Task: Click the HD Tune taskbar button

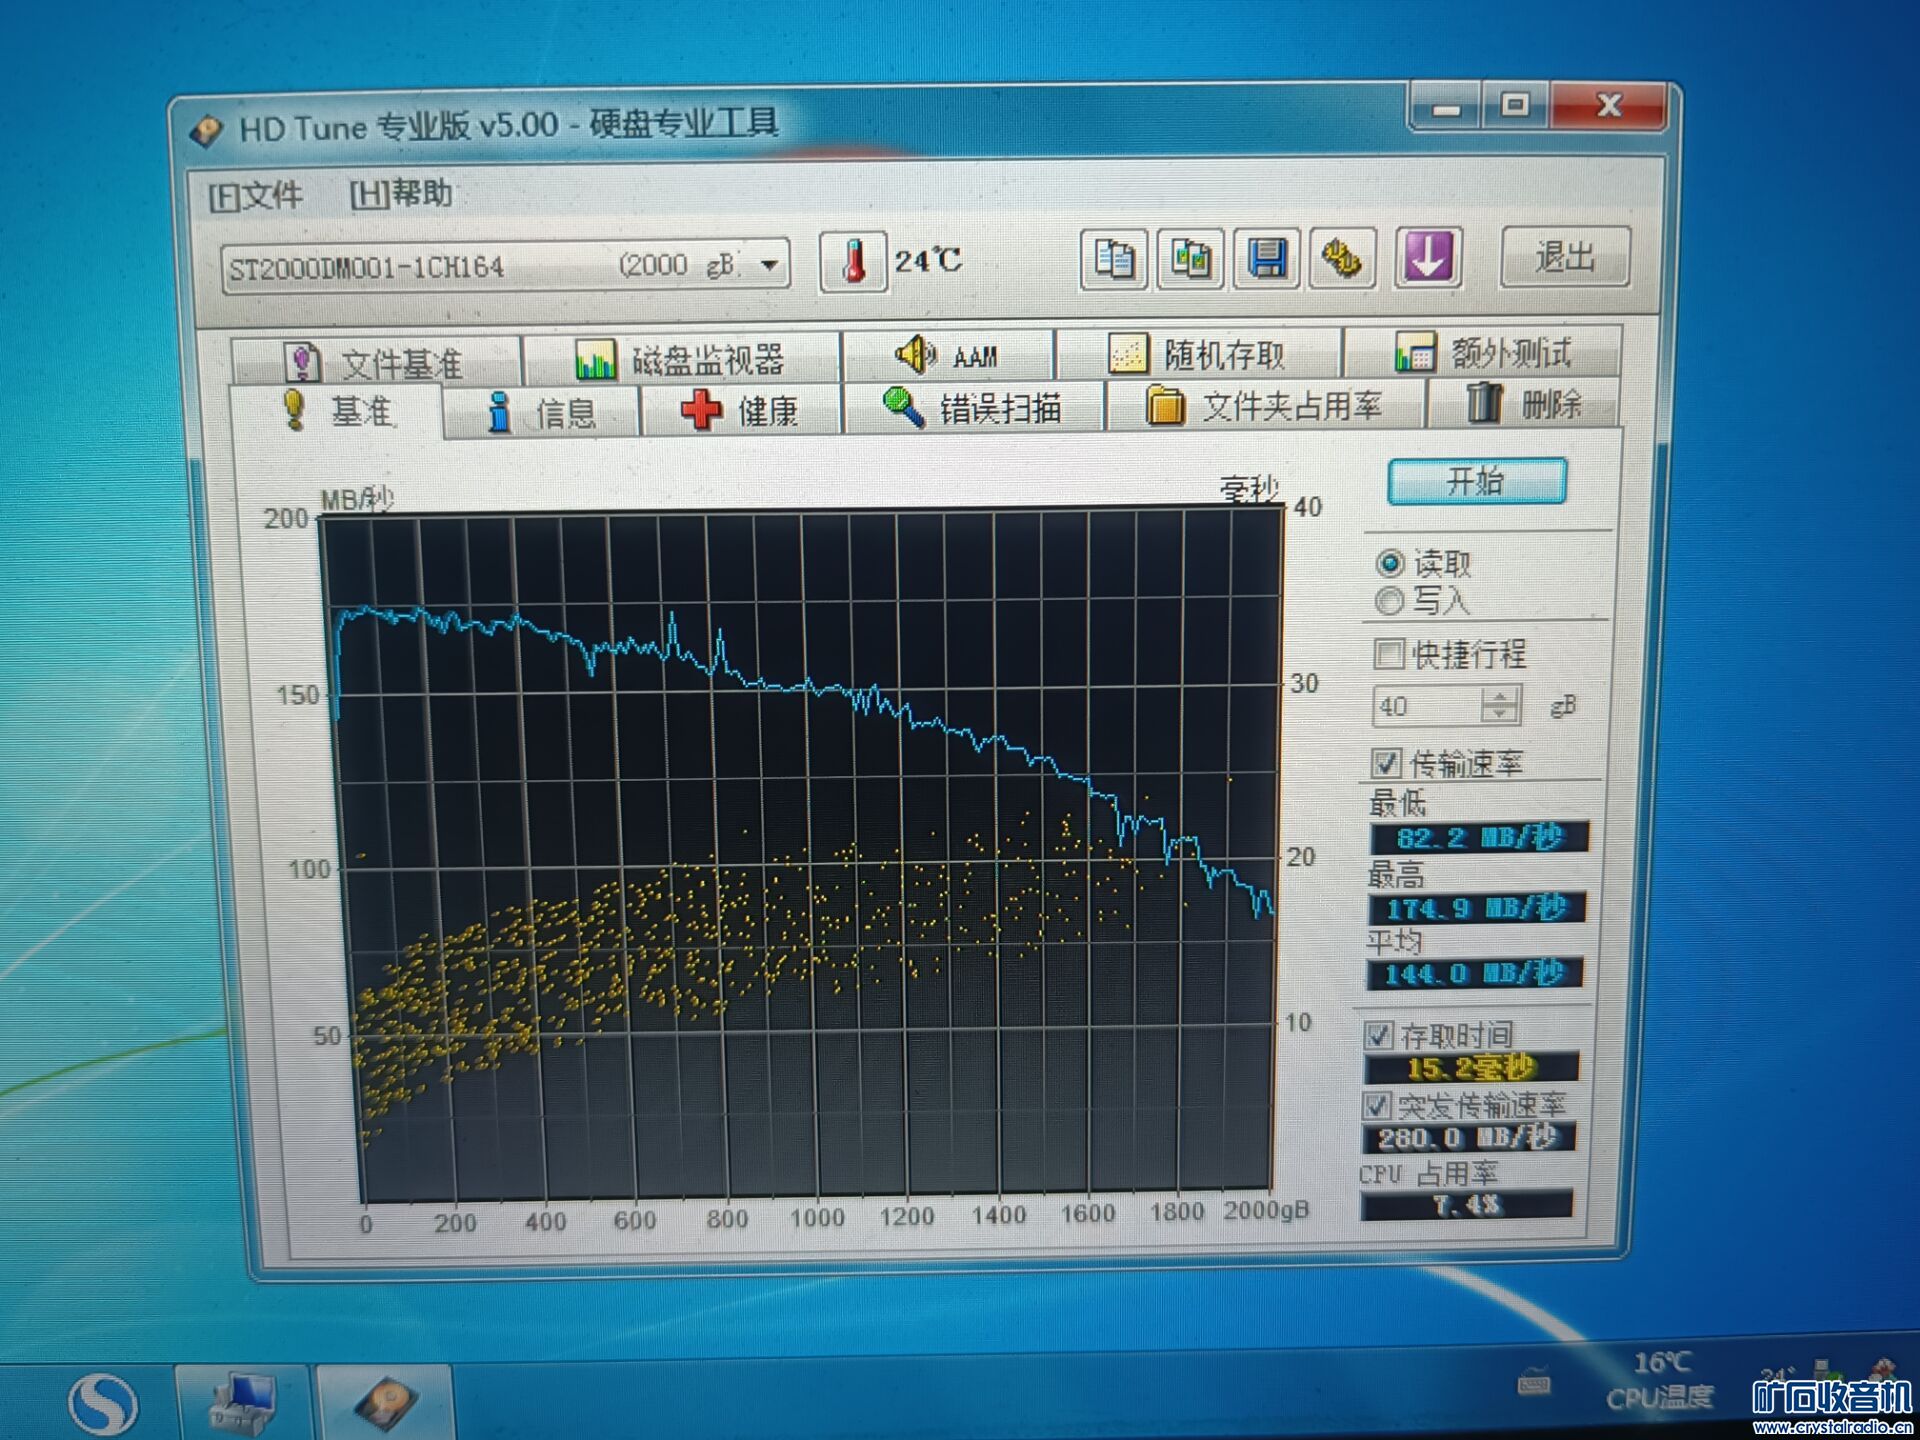Action: (x=386, y=1403)
